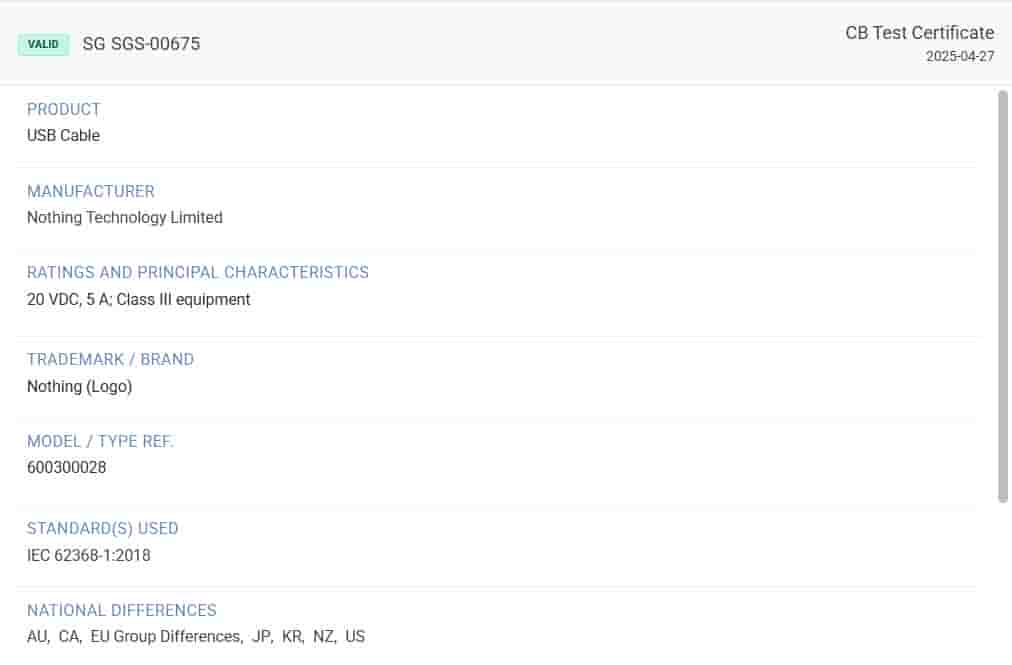This screenshot has height=665, width=1012.
Task: Select certificate number SG SGS-00675
Action: point(141,44)
